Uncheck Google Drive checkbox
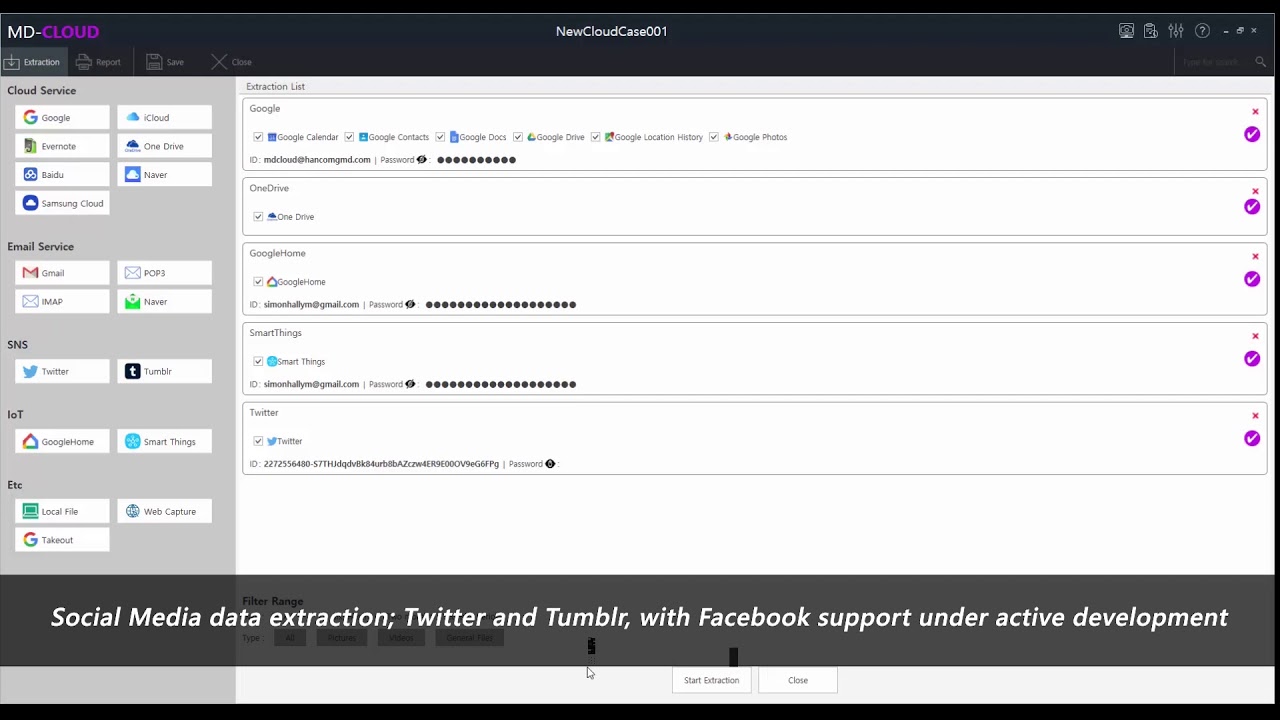The height and width of the screenshot is (720, 1280). point(518,137)
